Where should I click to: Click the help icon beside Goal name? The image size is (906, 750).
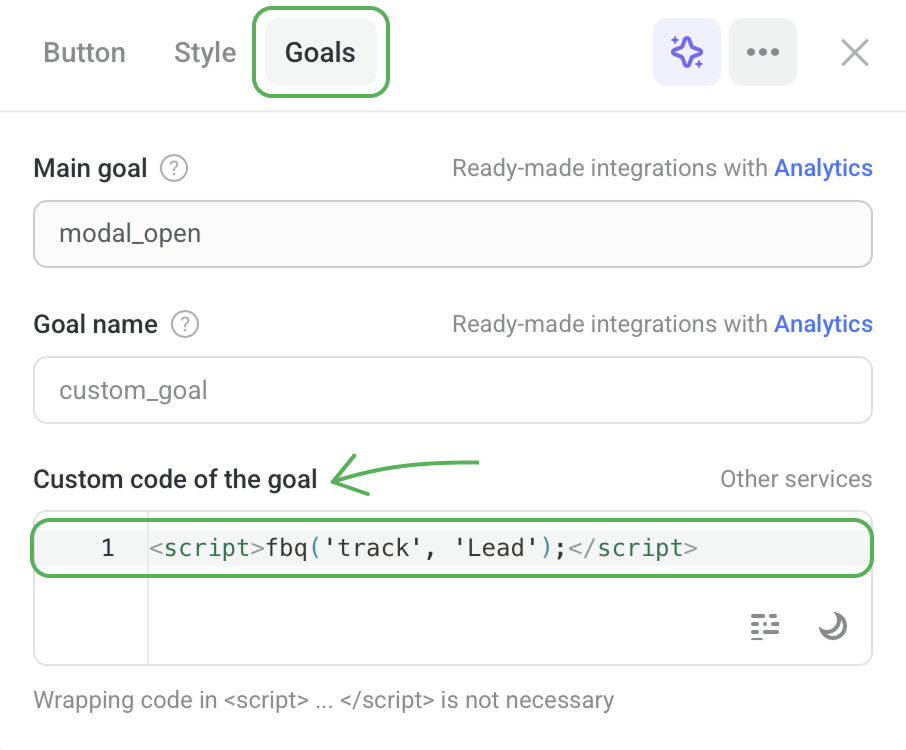point(185,324)
